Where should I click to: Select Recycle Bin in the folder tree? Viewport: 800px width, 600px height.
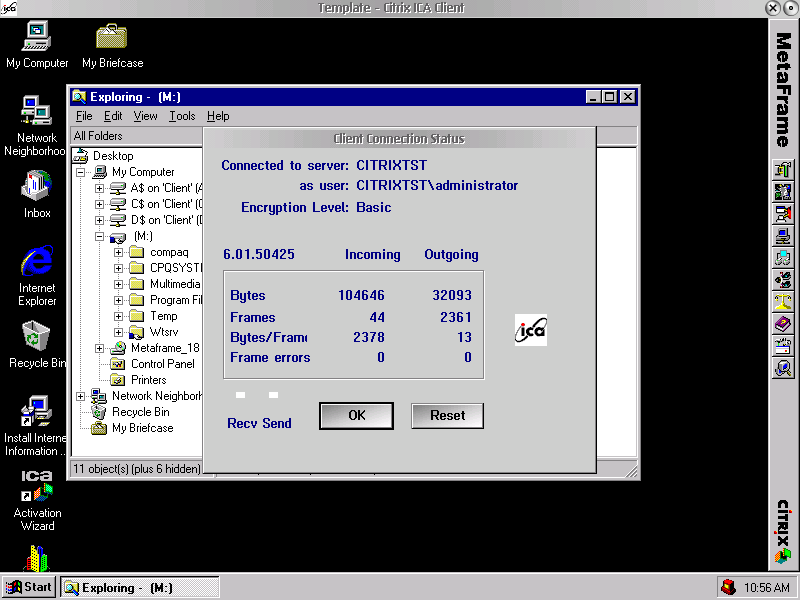tap(140, 412)
